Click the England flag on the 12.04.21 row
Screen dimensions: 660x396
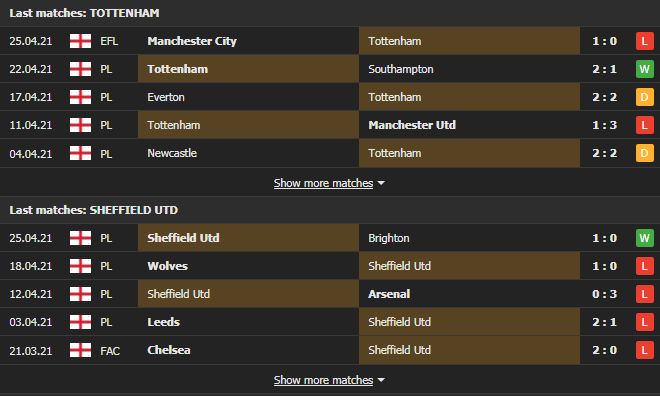(80, 294)
